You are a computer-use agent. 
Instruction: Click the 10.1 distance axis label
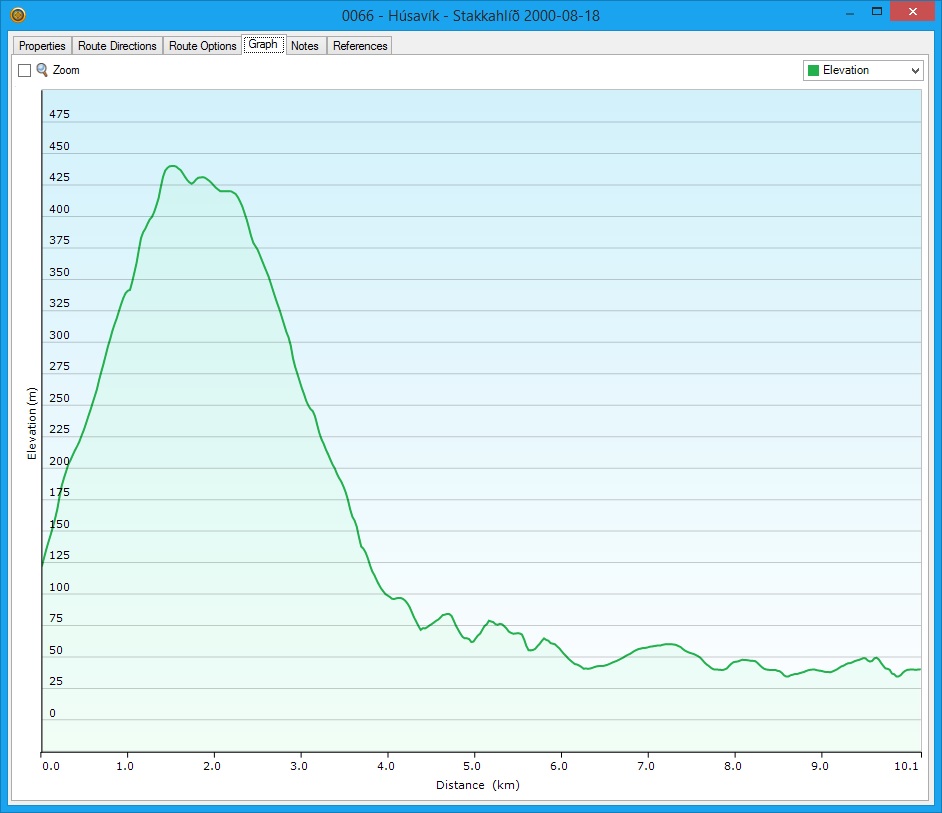pyautogui.click(x=906, y=766)
